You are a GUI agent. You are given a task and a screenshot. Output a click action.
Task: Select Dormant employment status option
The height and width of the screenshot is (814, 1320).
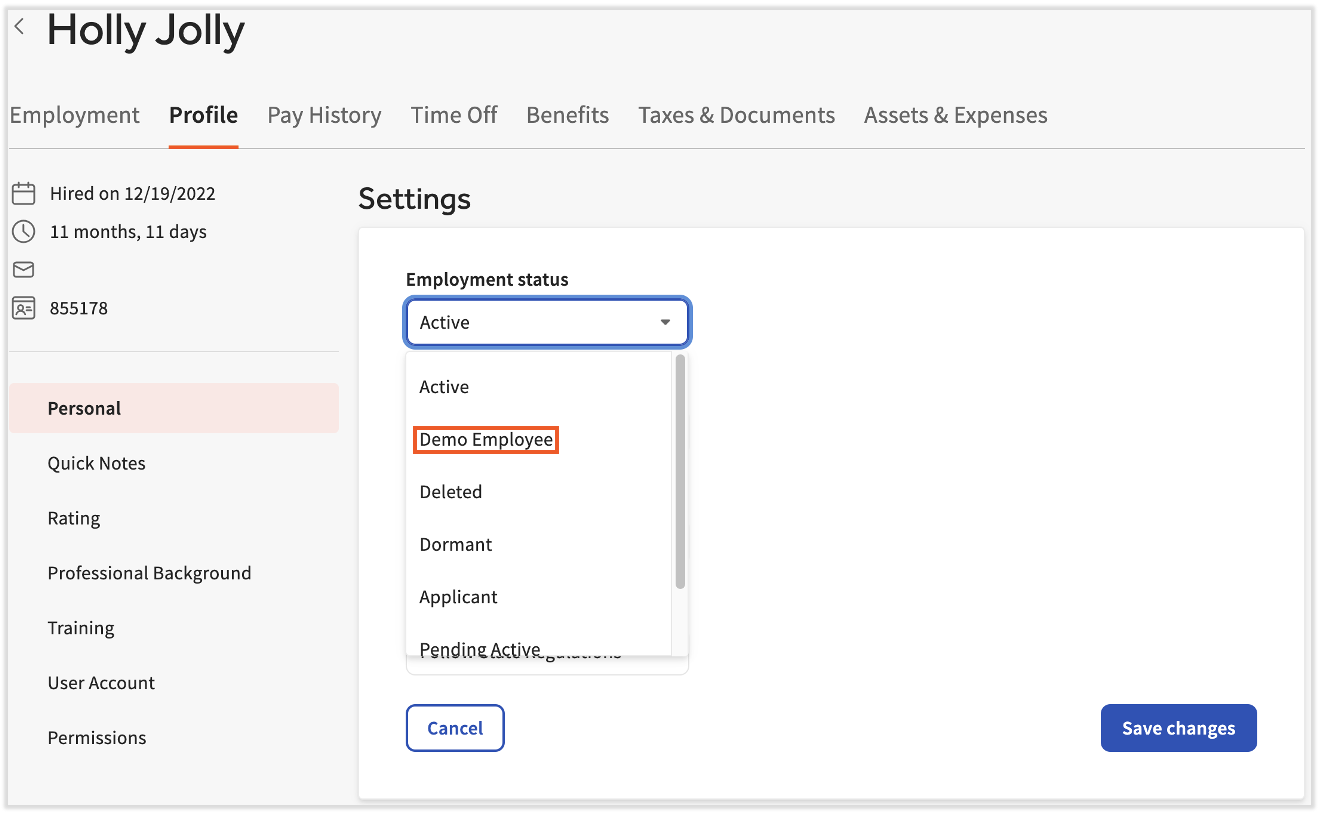pyautogui.click(x=456, y=545)
